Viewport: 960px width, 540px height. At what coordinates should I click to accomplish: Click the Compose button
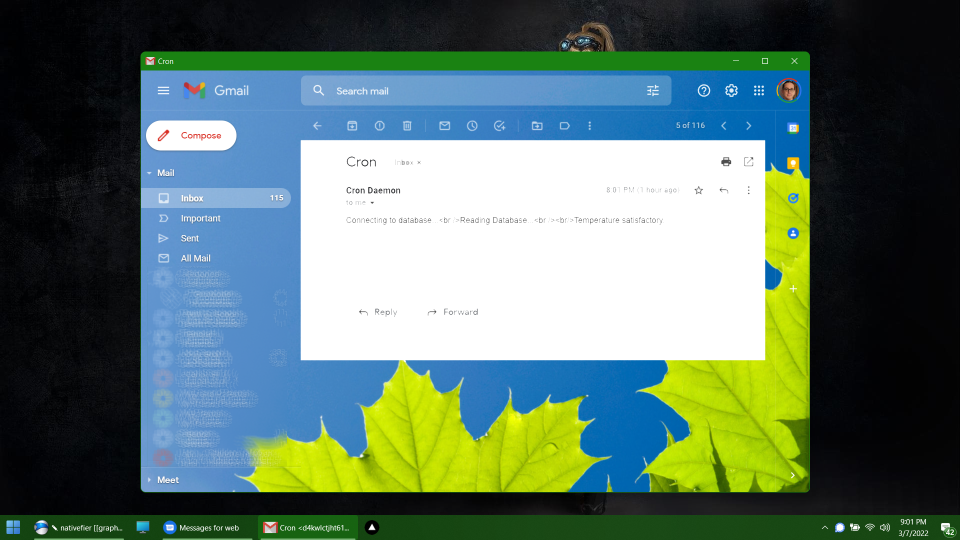191,135
